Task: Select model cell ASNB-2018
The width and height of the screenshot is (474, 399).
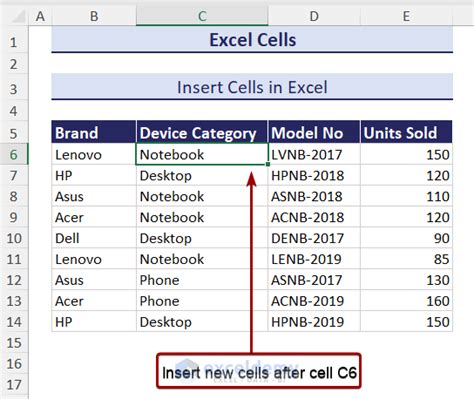Action: coord(314,196)
